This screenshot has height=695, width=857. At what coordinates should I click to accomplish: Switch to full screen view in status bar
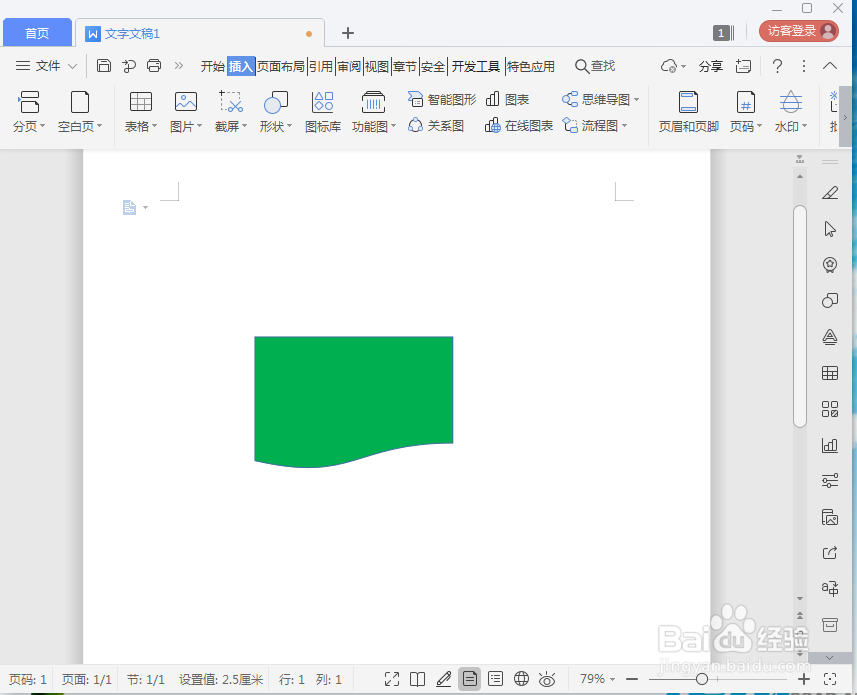[x=392, y=679]
